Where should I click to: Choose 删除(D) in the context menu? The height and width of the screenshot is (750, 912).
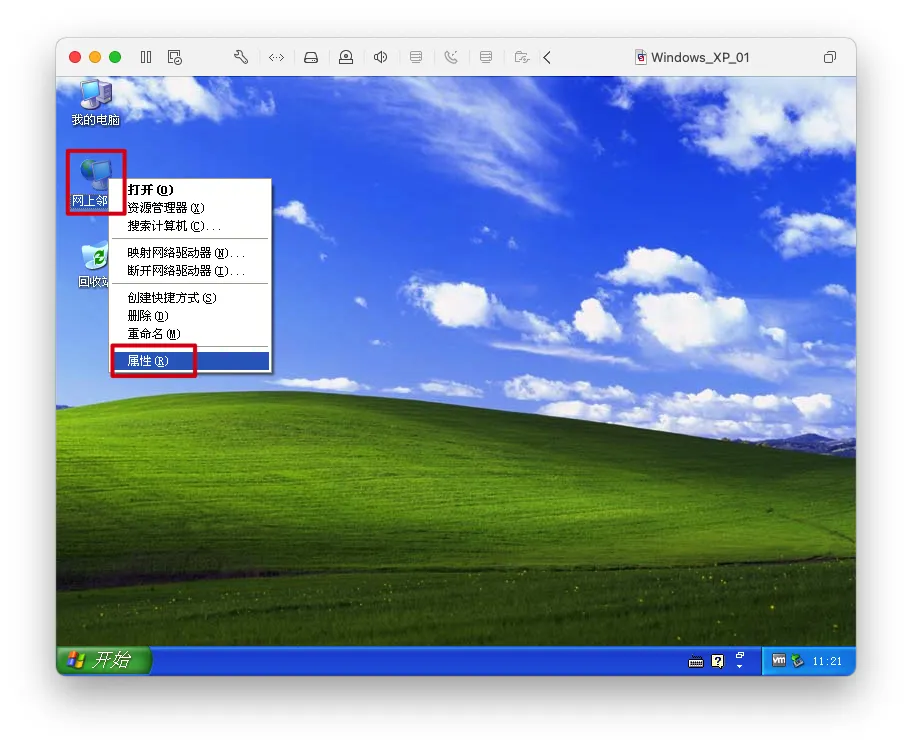[x=190, y=316]
